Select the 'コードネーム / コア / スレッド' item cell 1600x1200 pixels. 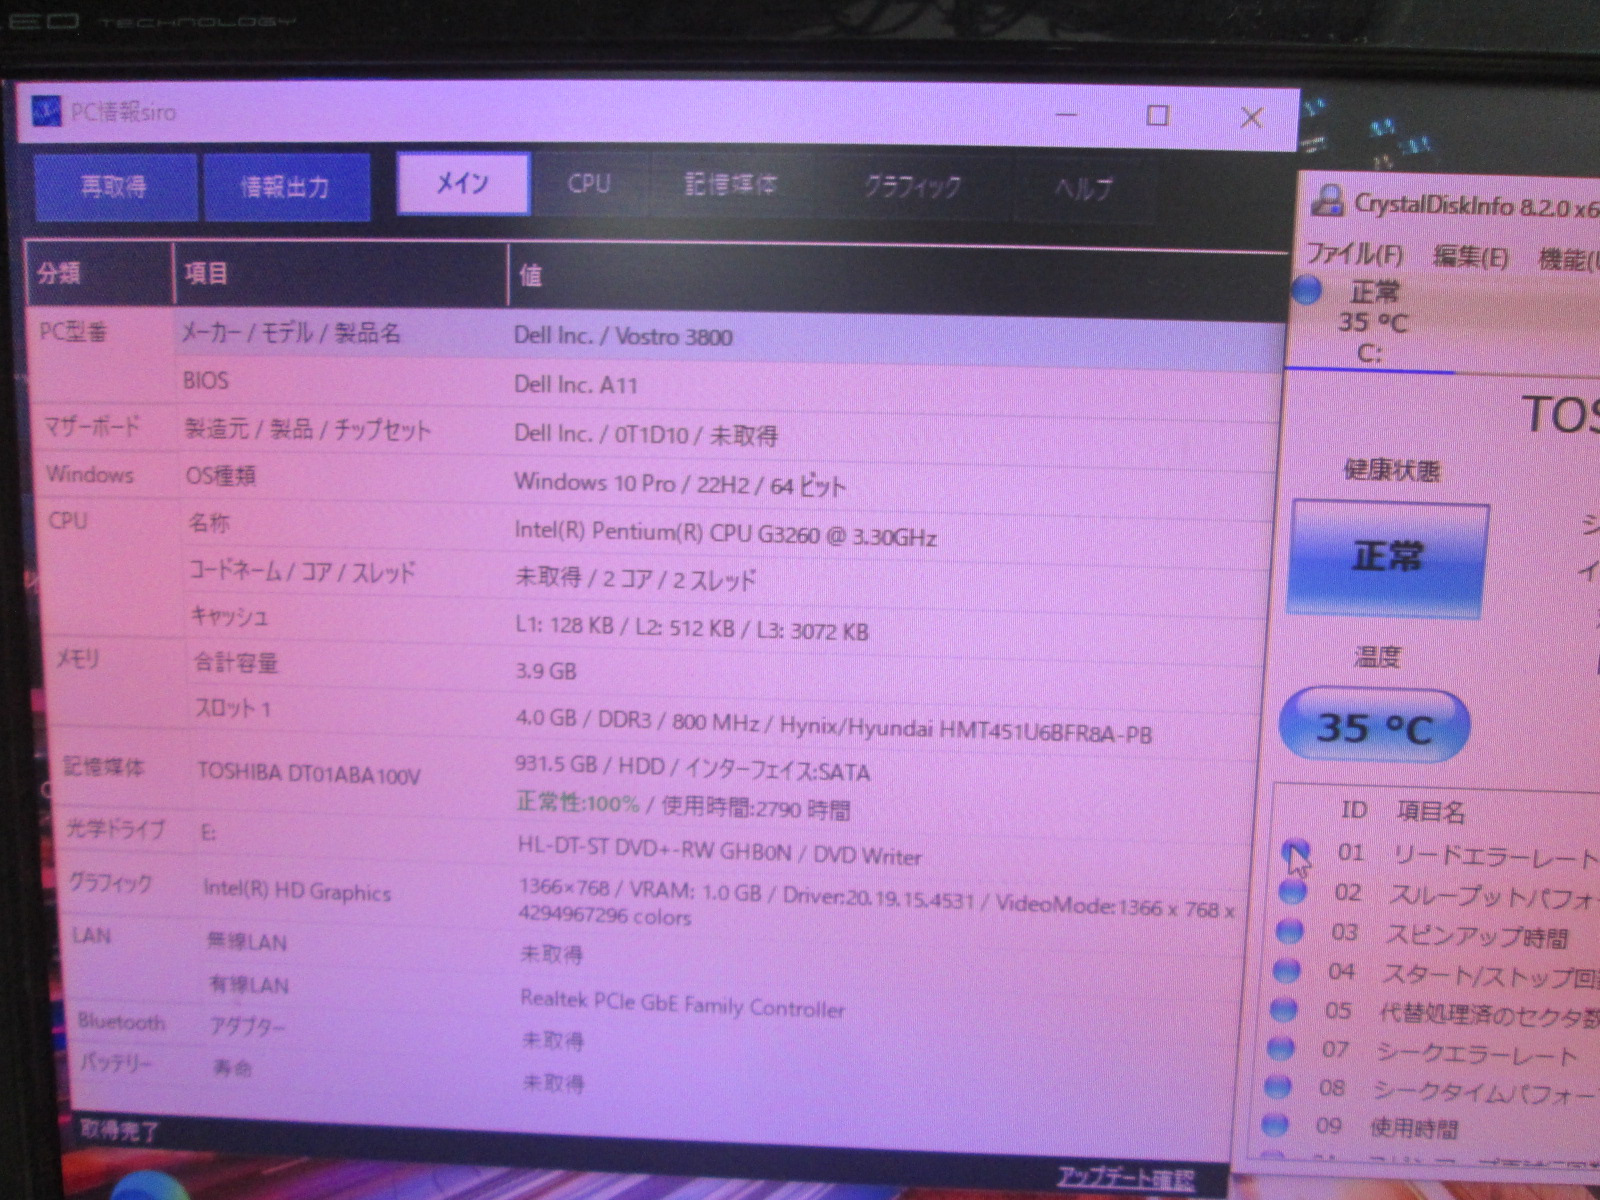(302, 571)
